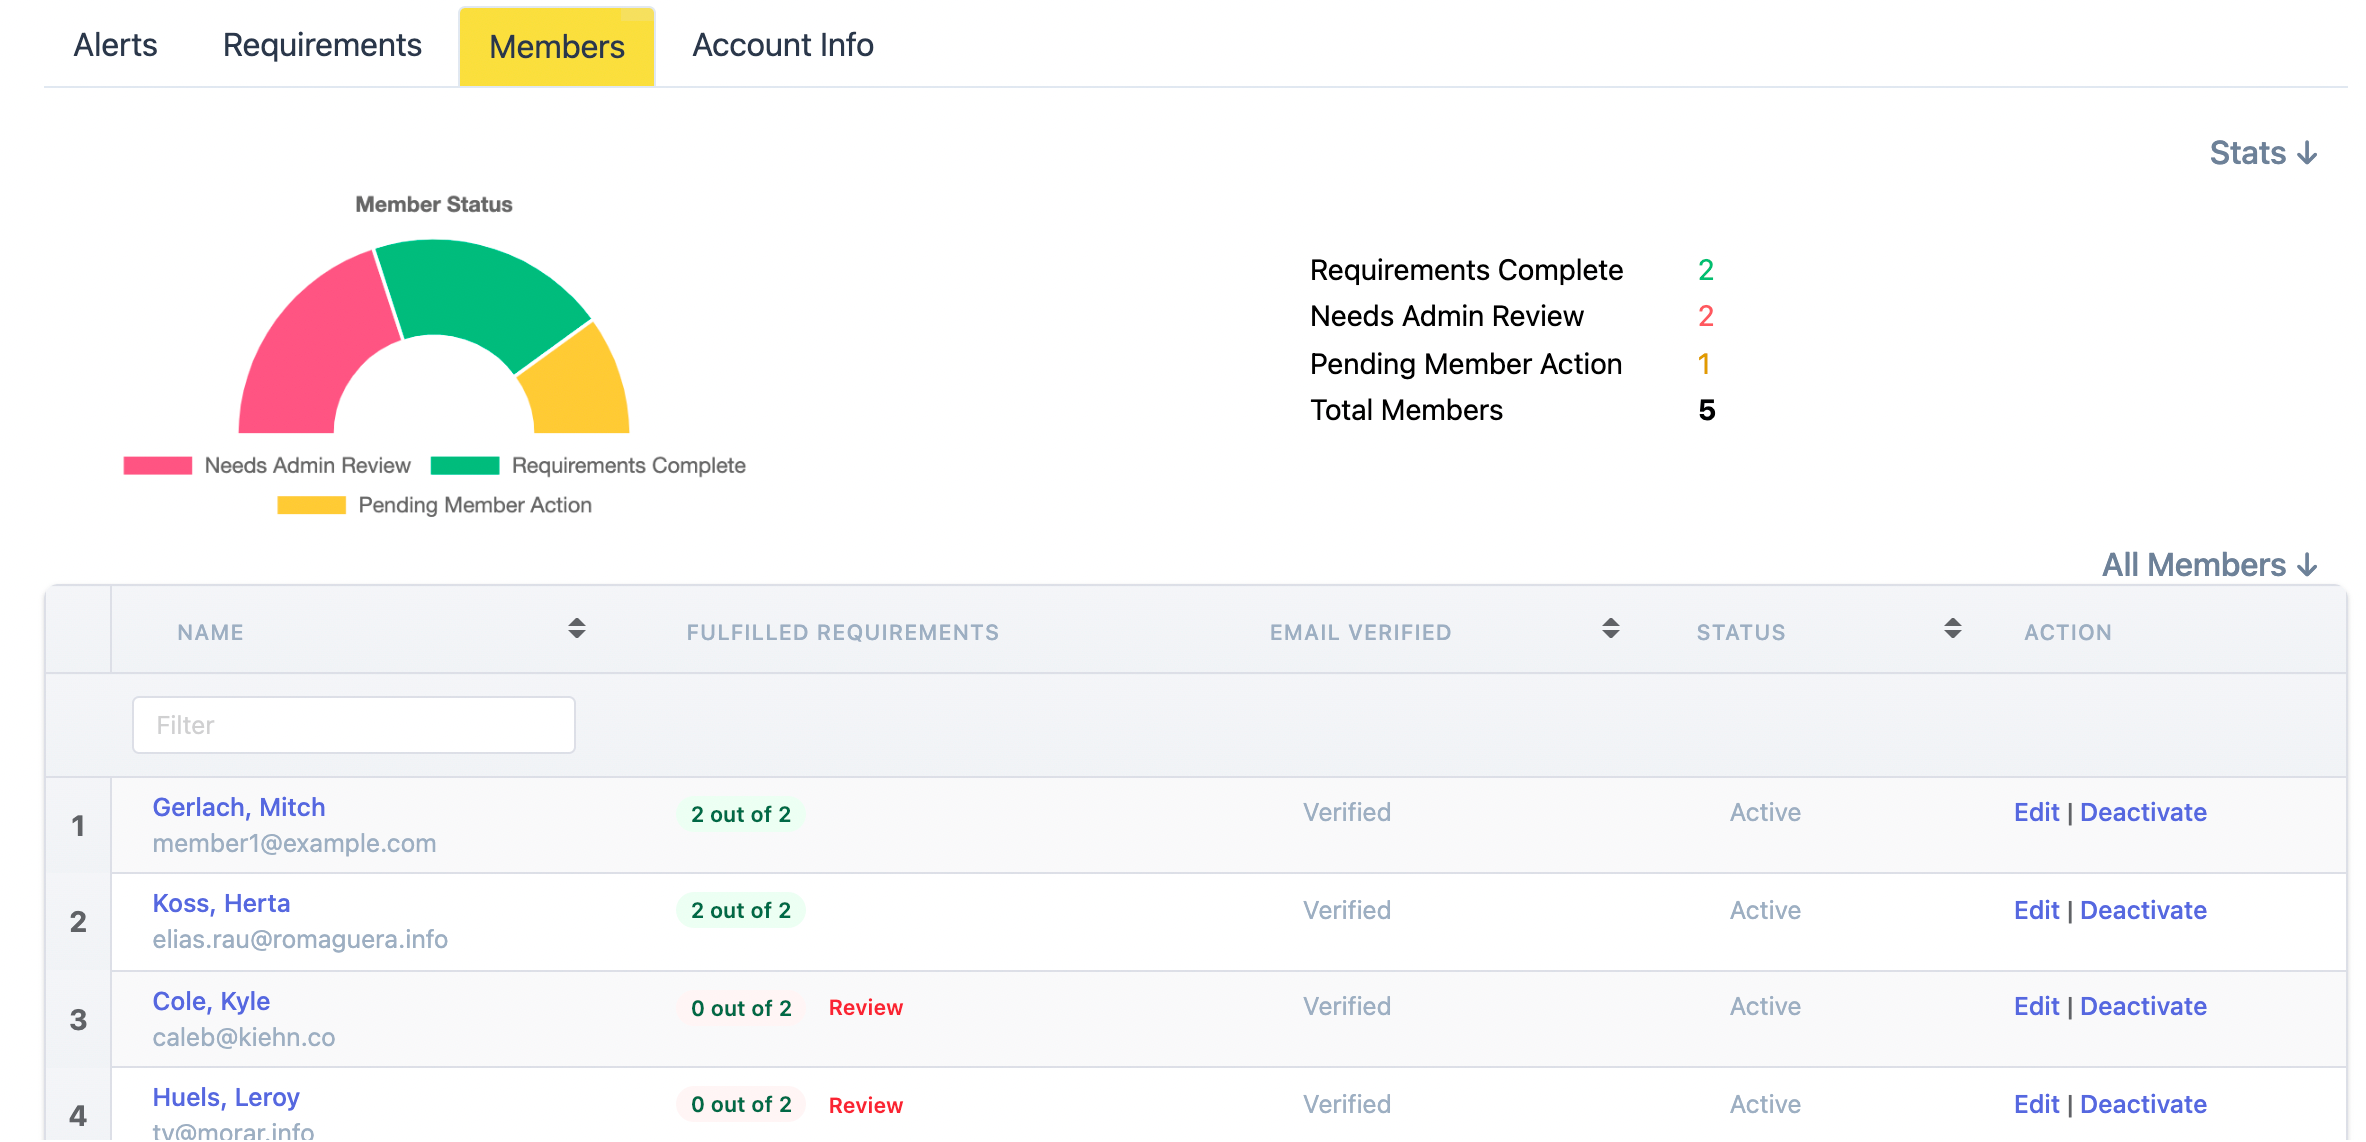Screen dimensions: 2366x1142
Task: Open Huels, Leroy member profile
Action: tap(226, 1097)
